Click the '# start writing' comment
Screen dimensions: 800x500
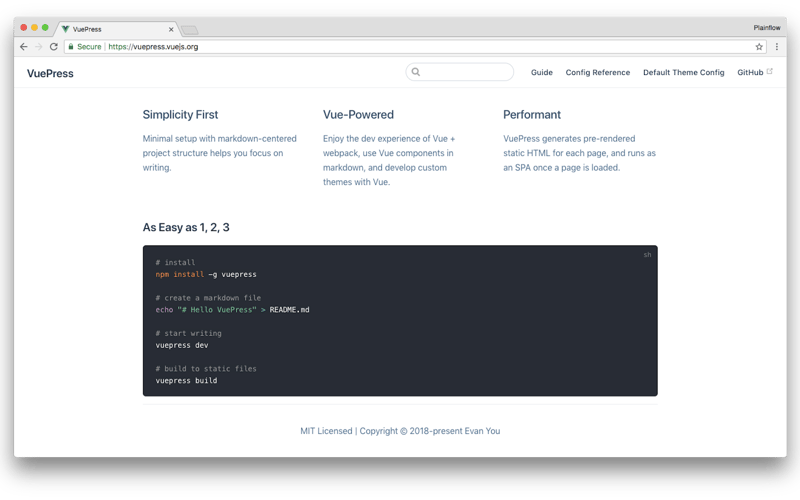pyautogui.click(x=188, y=333)
